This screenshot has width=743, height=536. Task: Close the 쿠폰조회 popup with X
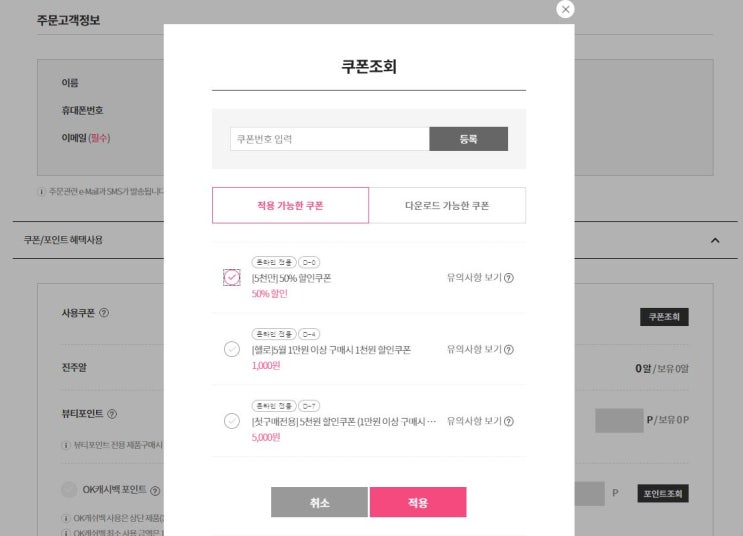pos(566,9)
